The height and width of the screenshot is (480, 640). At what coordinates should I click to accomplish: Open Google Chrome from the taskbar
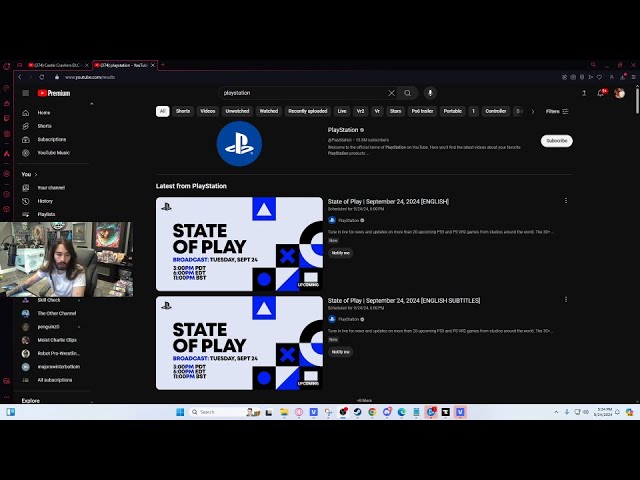coord(372,412)
